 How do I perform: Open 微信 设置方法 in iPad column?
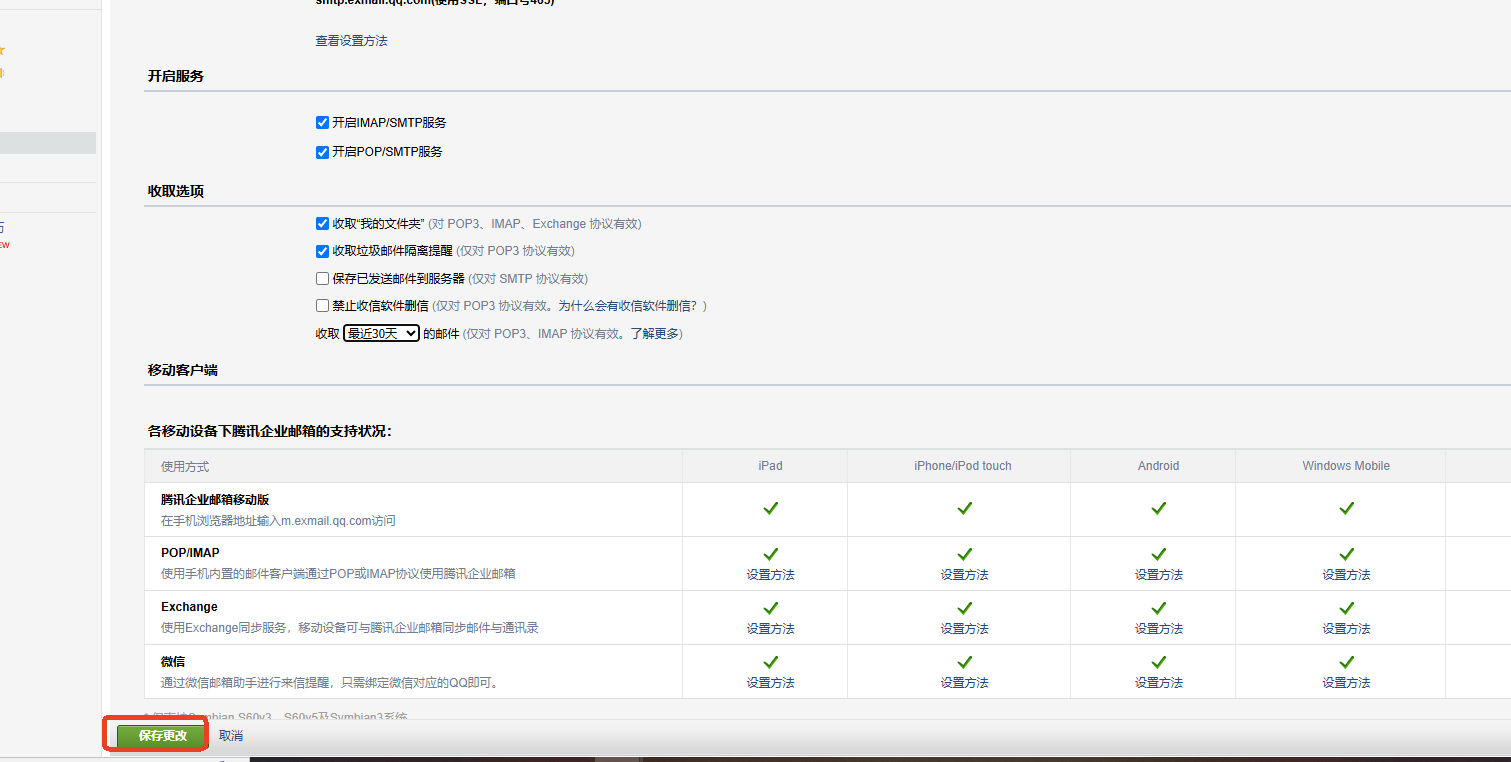[770, 683]
